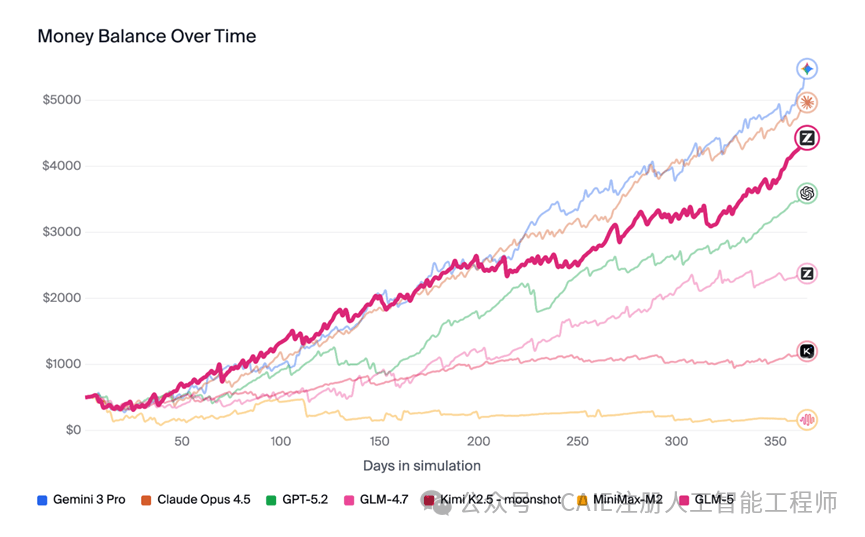Toggle Gemini 3 Pro series in legend
Screen dimensions: 865x537
click(89, 499)
